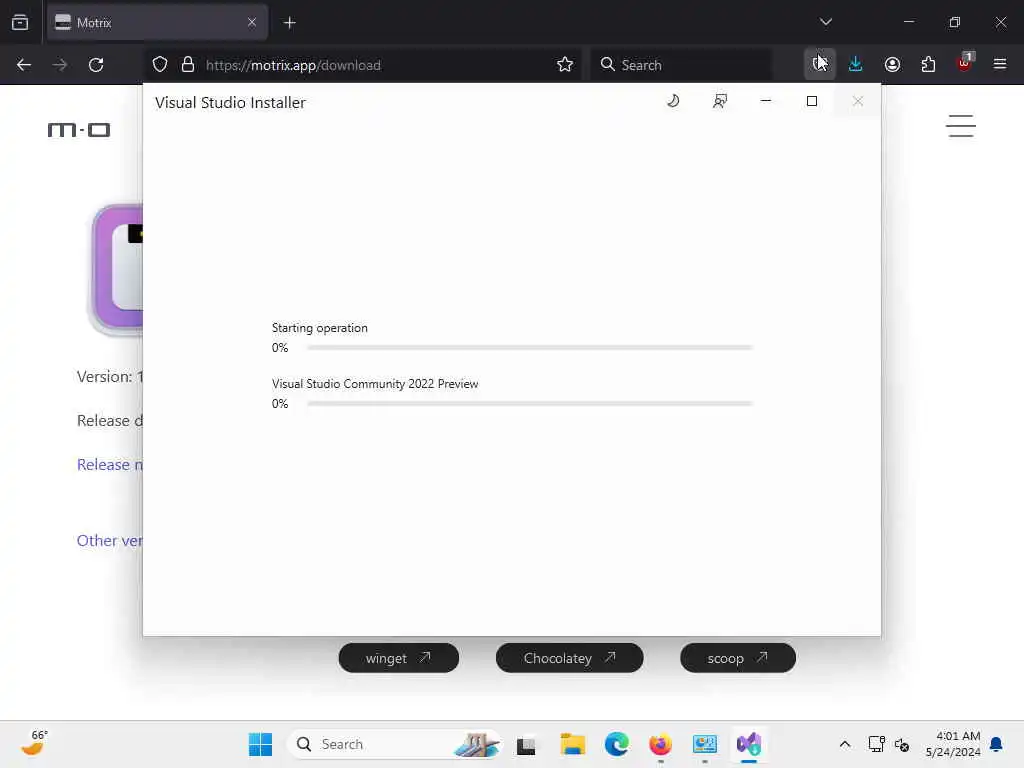Reload the current page
Image resolution: width=1024 pixels, height=768 pixels.
[96, 65]
